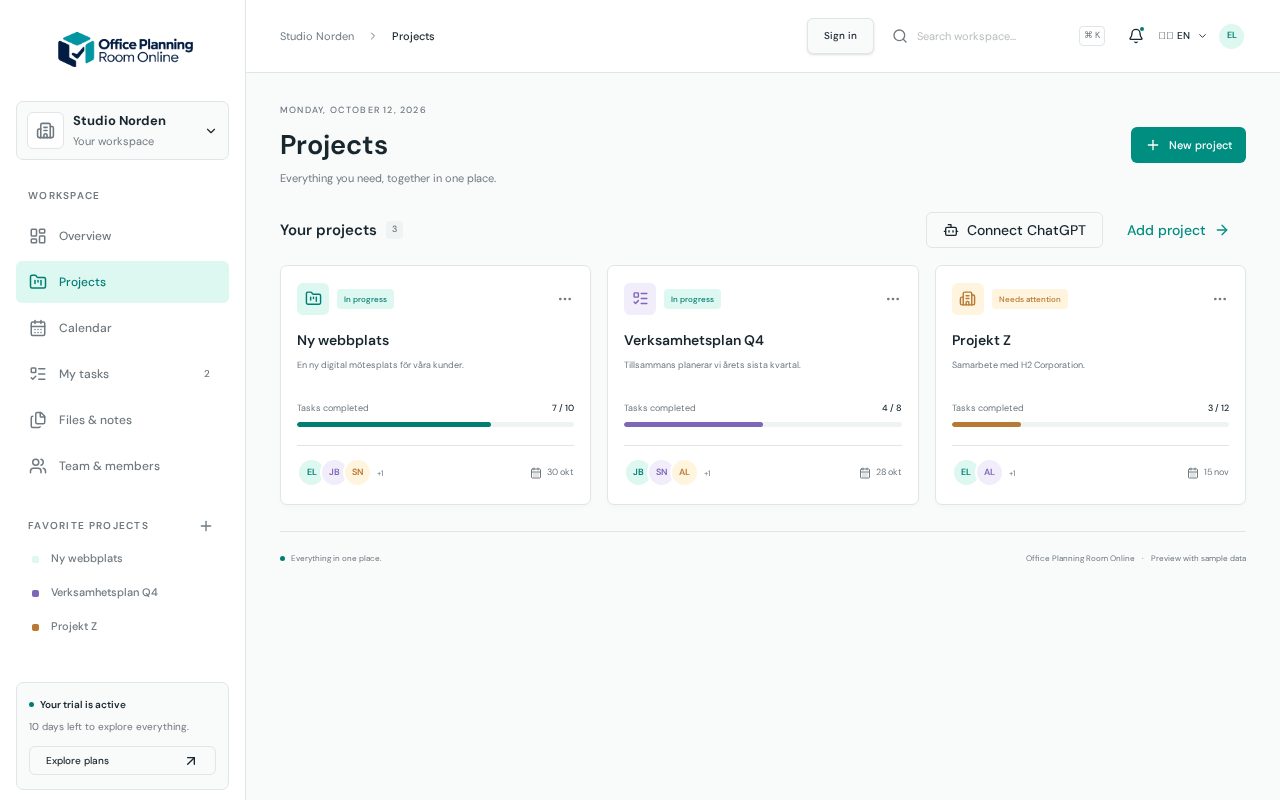
Task: Click the Studio Norden workspace building icon
Action: click(x=46, y=131)
